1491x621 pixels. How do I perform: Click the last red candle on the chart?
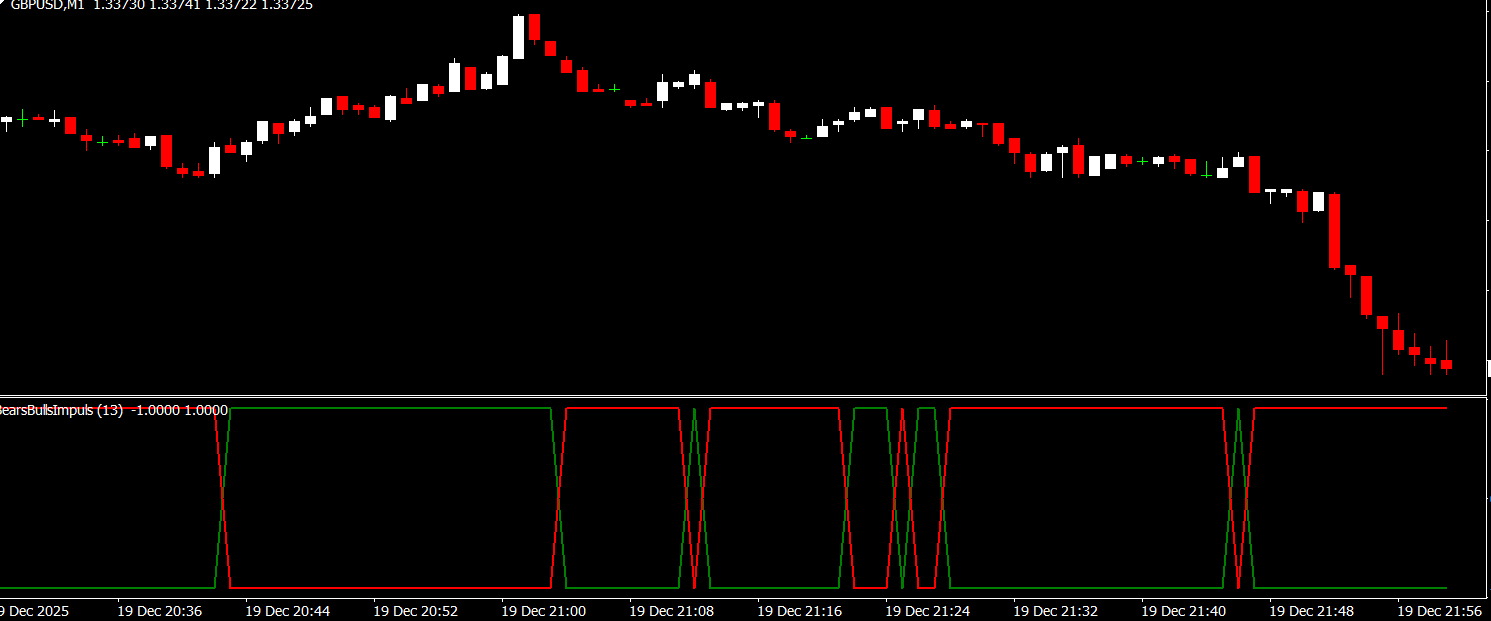(x=1446, y=365)
